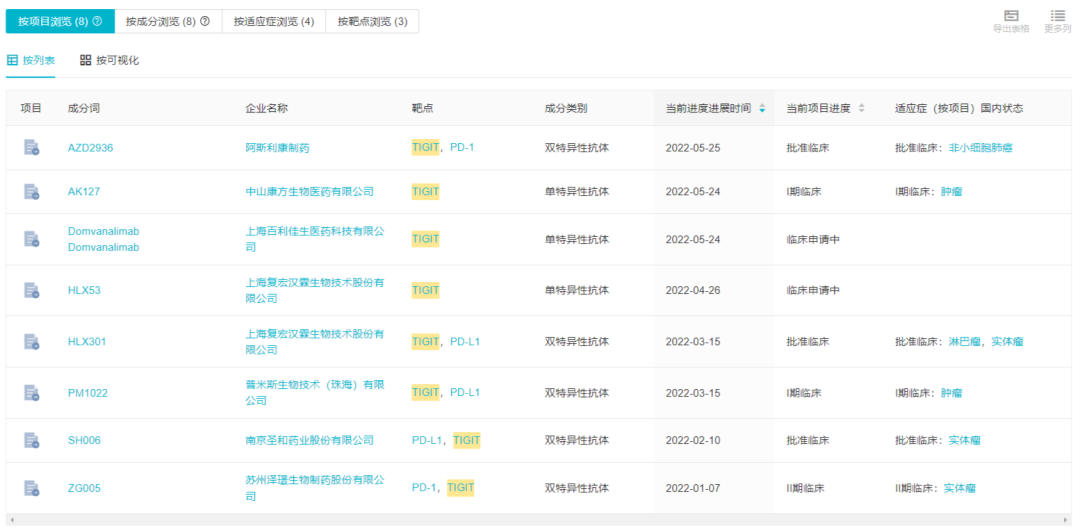Viewport: 1080px width, 530px height.
Task: Open 肿瘤 indication in AK127 row
Action: click(x=952, y=192)
